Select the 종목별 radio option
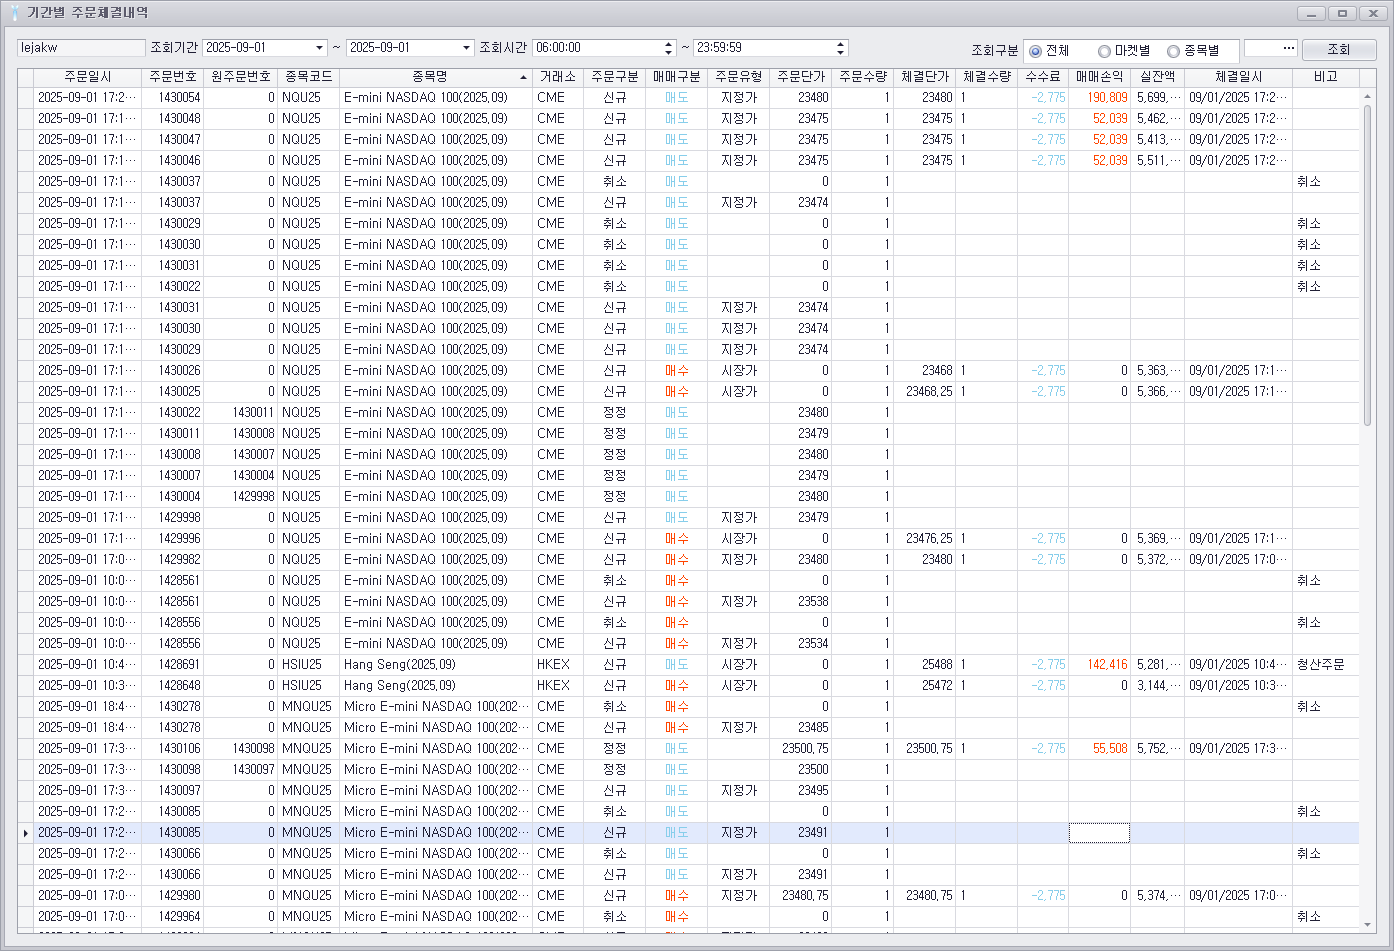Screen dimensions: 1394x951 1173,51
